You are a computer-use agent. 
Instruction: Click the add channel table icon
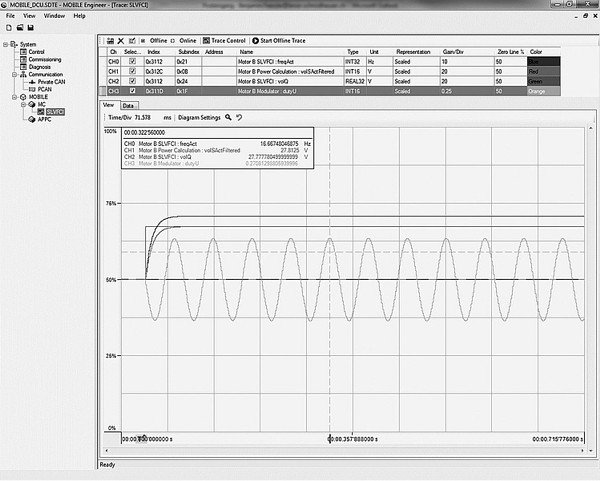[109, 40]
